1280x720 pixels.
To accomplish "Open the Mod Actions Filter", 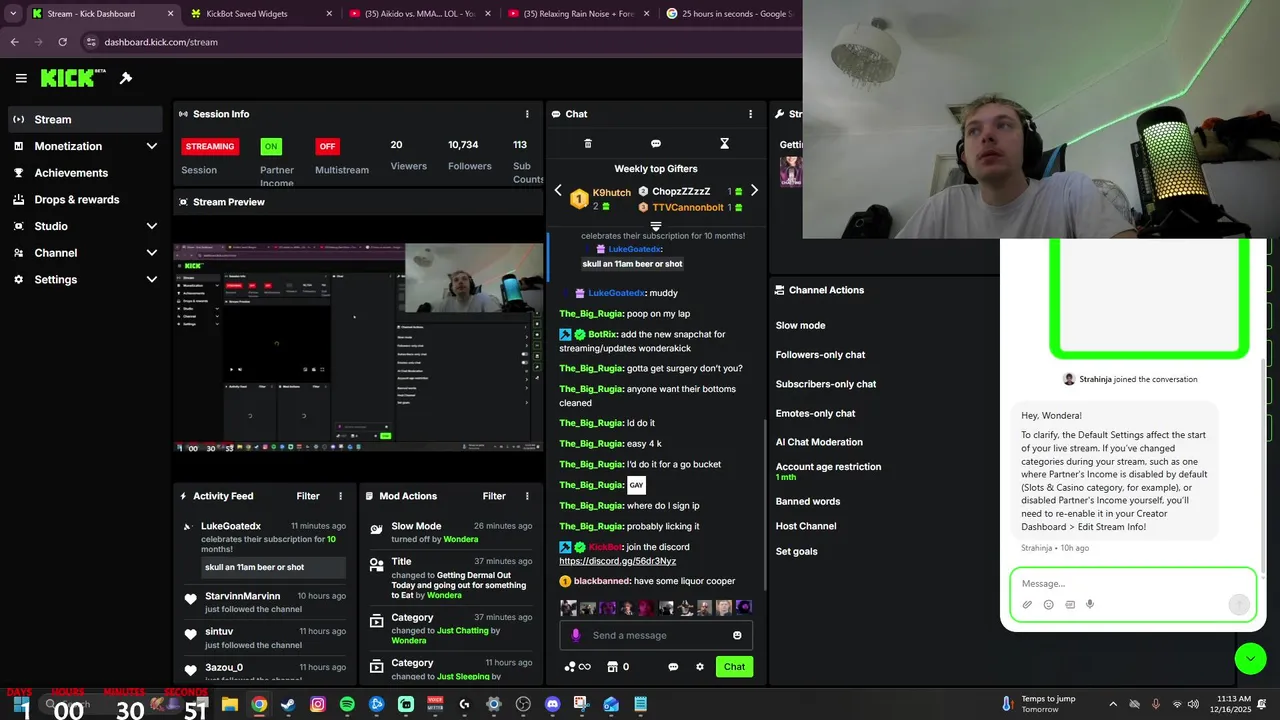I will [x=494, y=496].
